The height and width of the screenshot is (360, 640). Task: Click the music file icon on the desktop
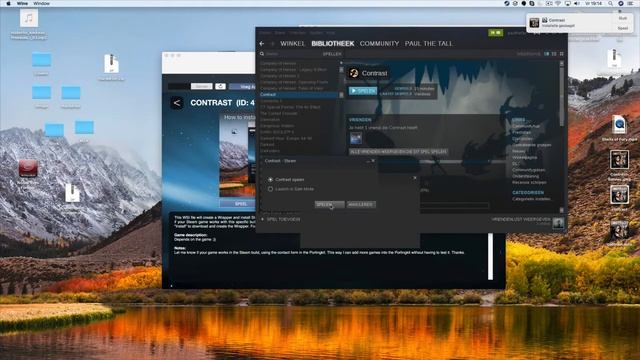(29, 18)
